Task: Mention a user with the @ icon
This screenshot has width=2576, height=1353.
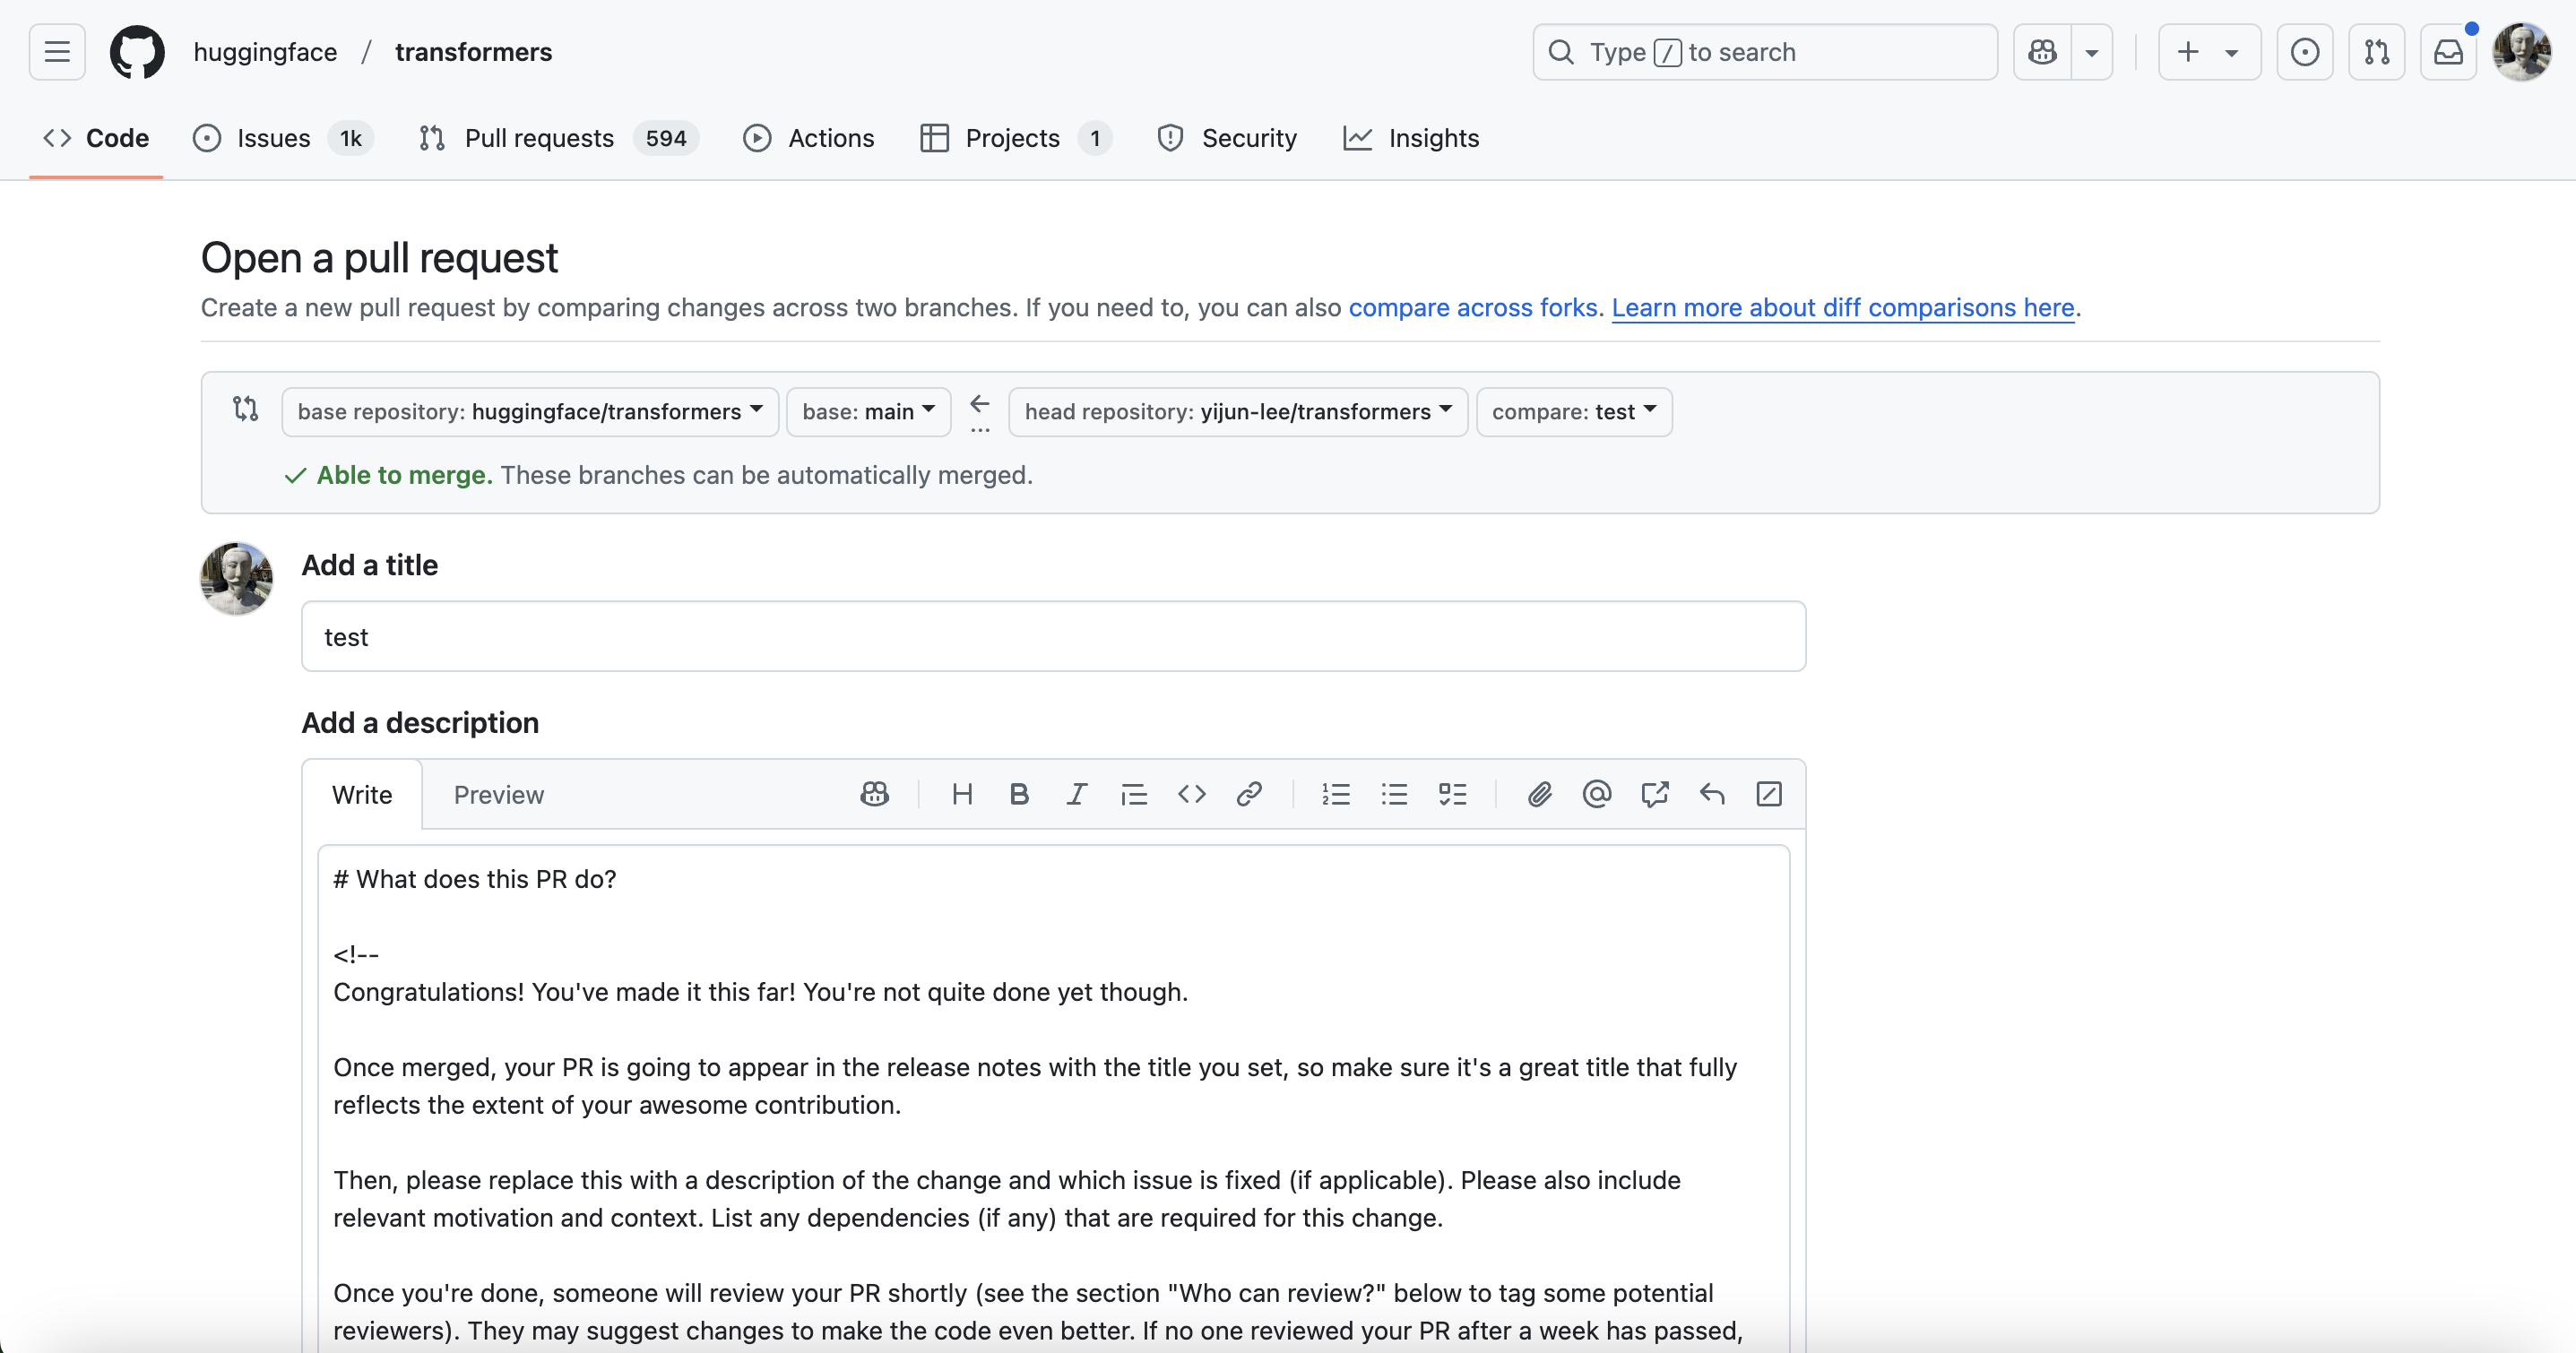Action: tap(1597, 794)
